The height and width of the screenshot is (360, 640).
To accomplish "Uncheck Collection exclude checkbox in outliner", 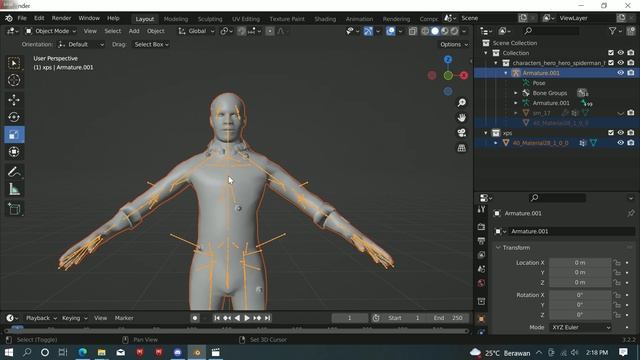I will tap(611, 53).
